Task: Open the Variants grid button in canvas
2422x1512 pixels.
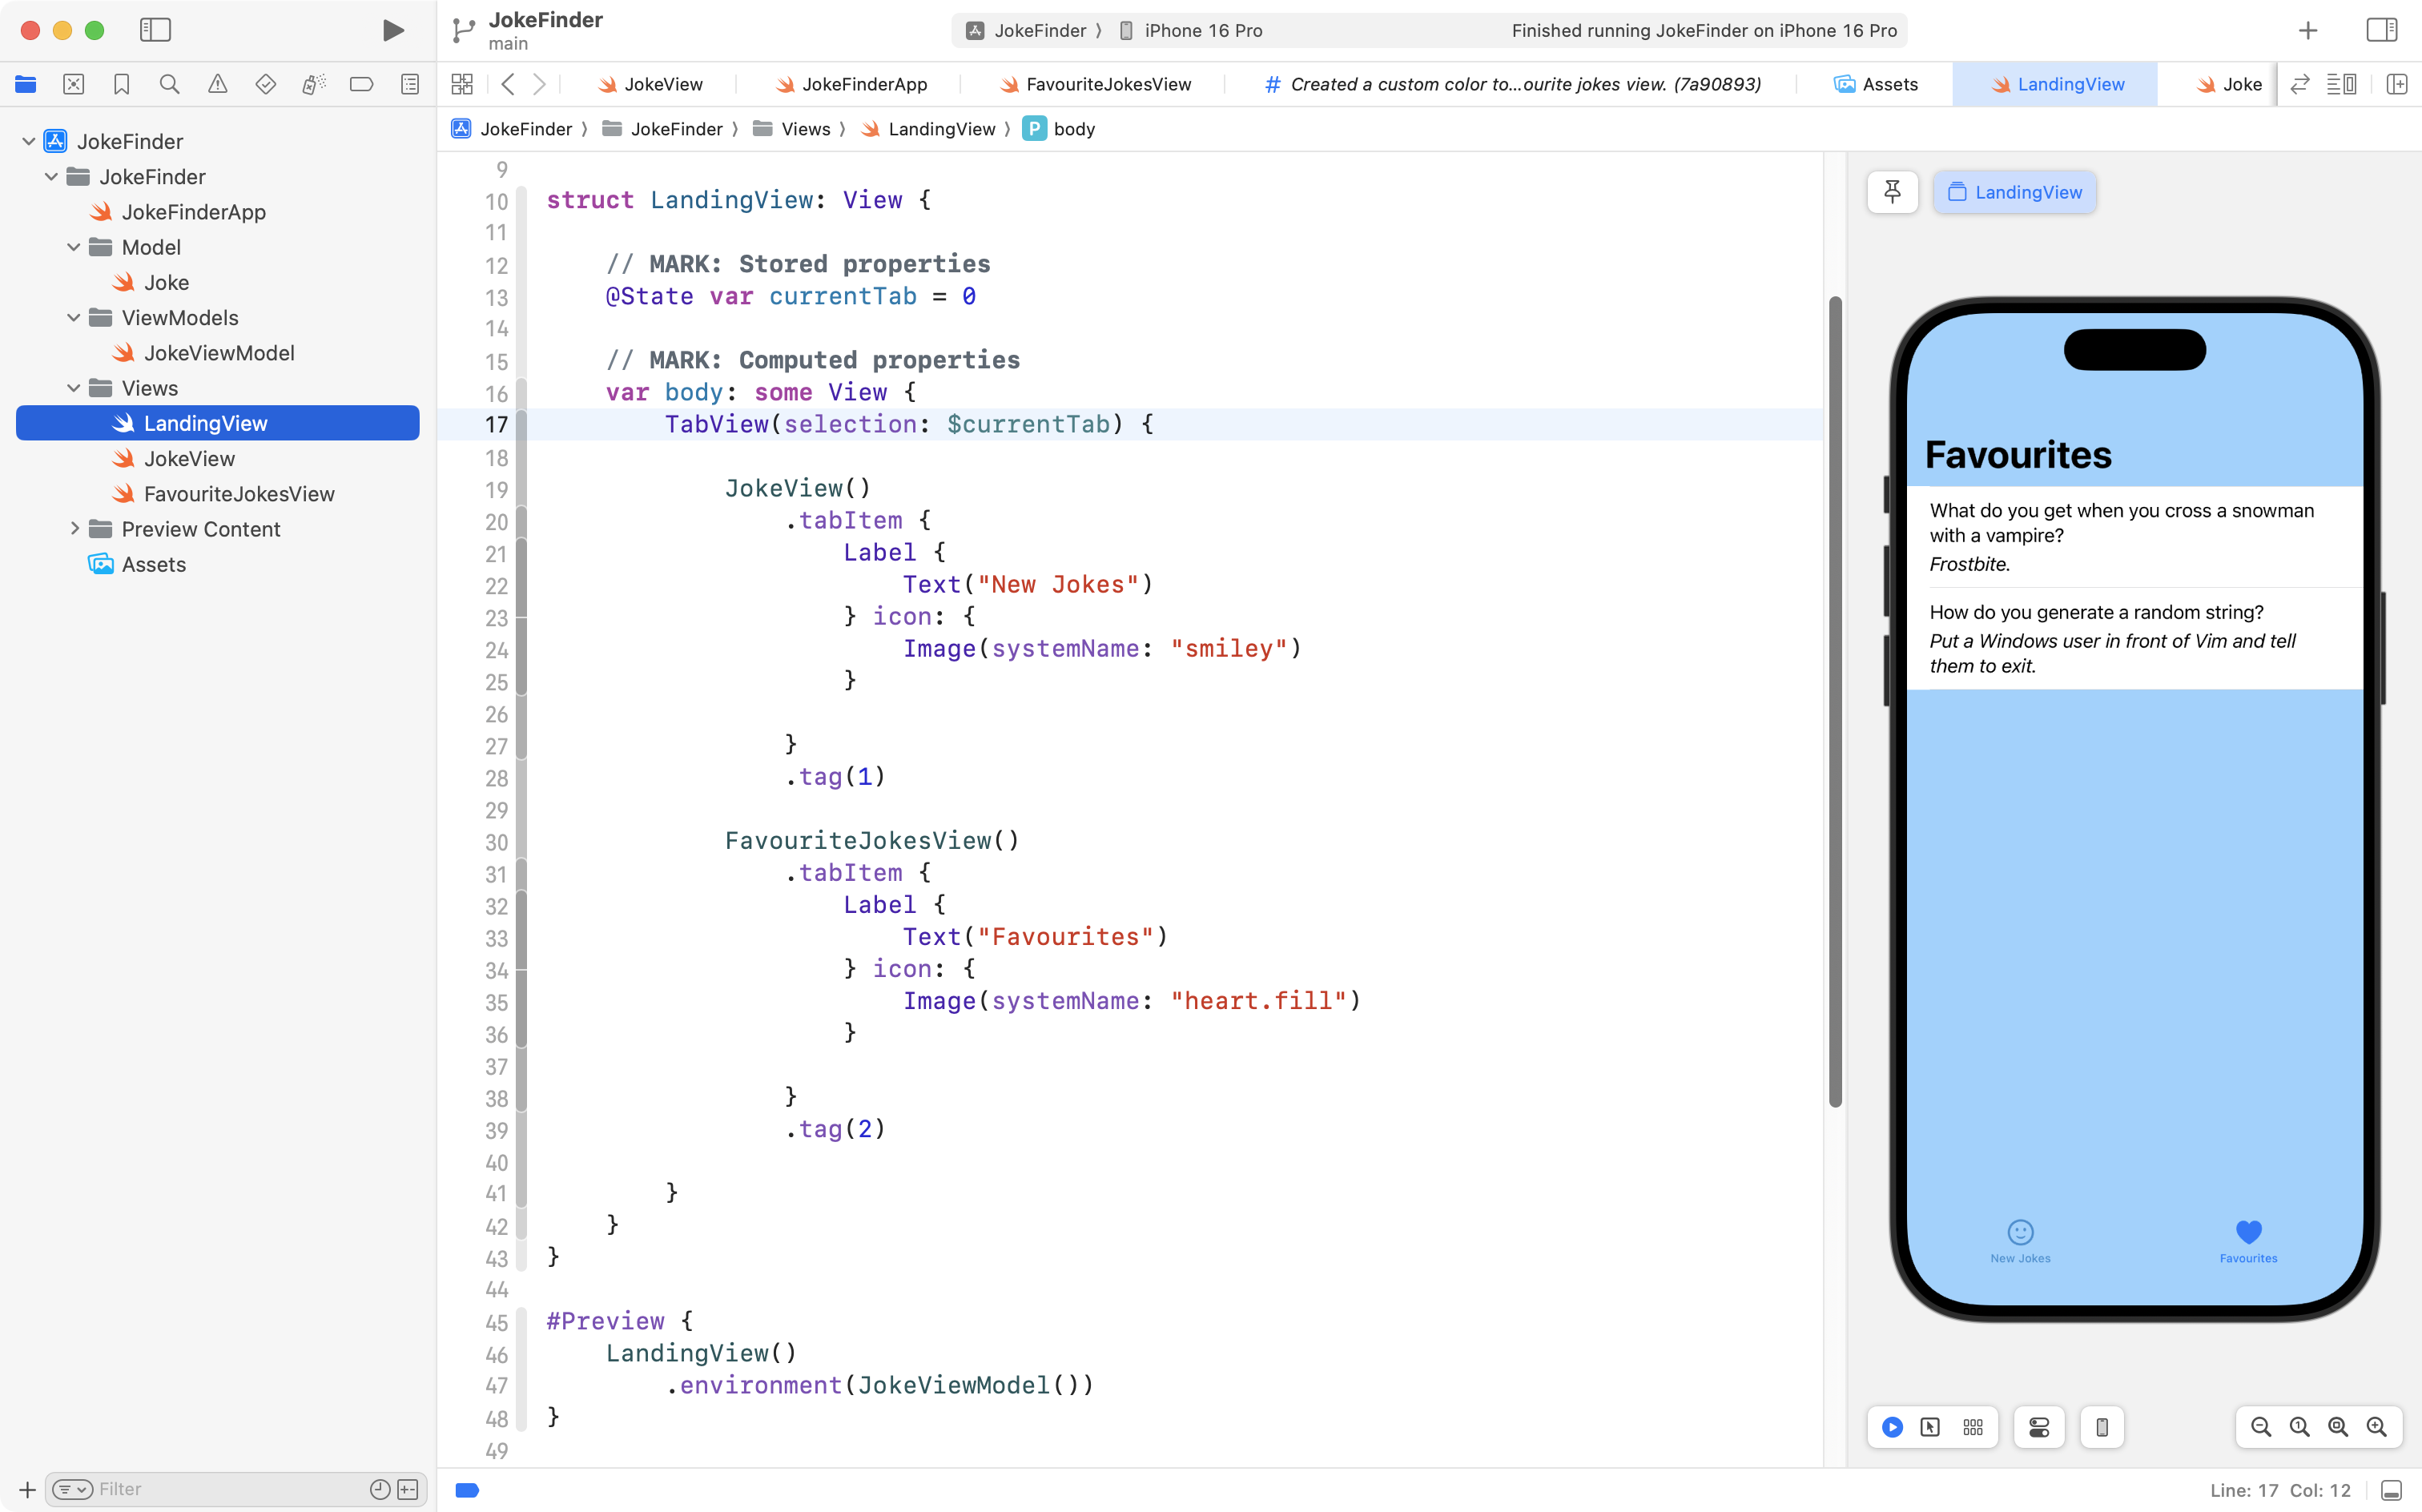Action: coord(1972,1427)
